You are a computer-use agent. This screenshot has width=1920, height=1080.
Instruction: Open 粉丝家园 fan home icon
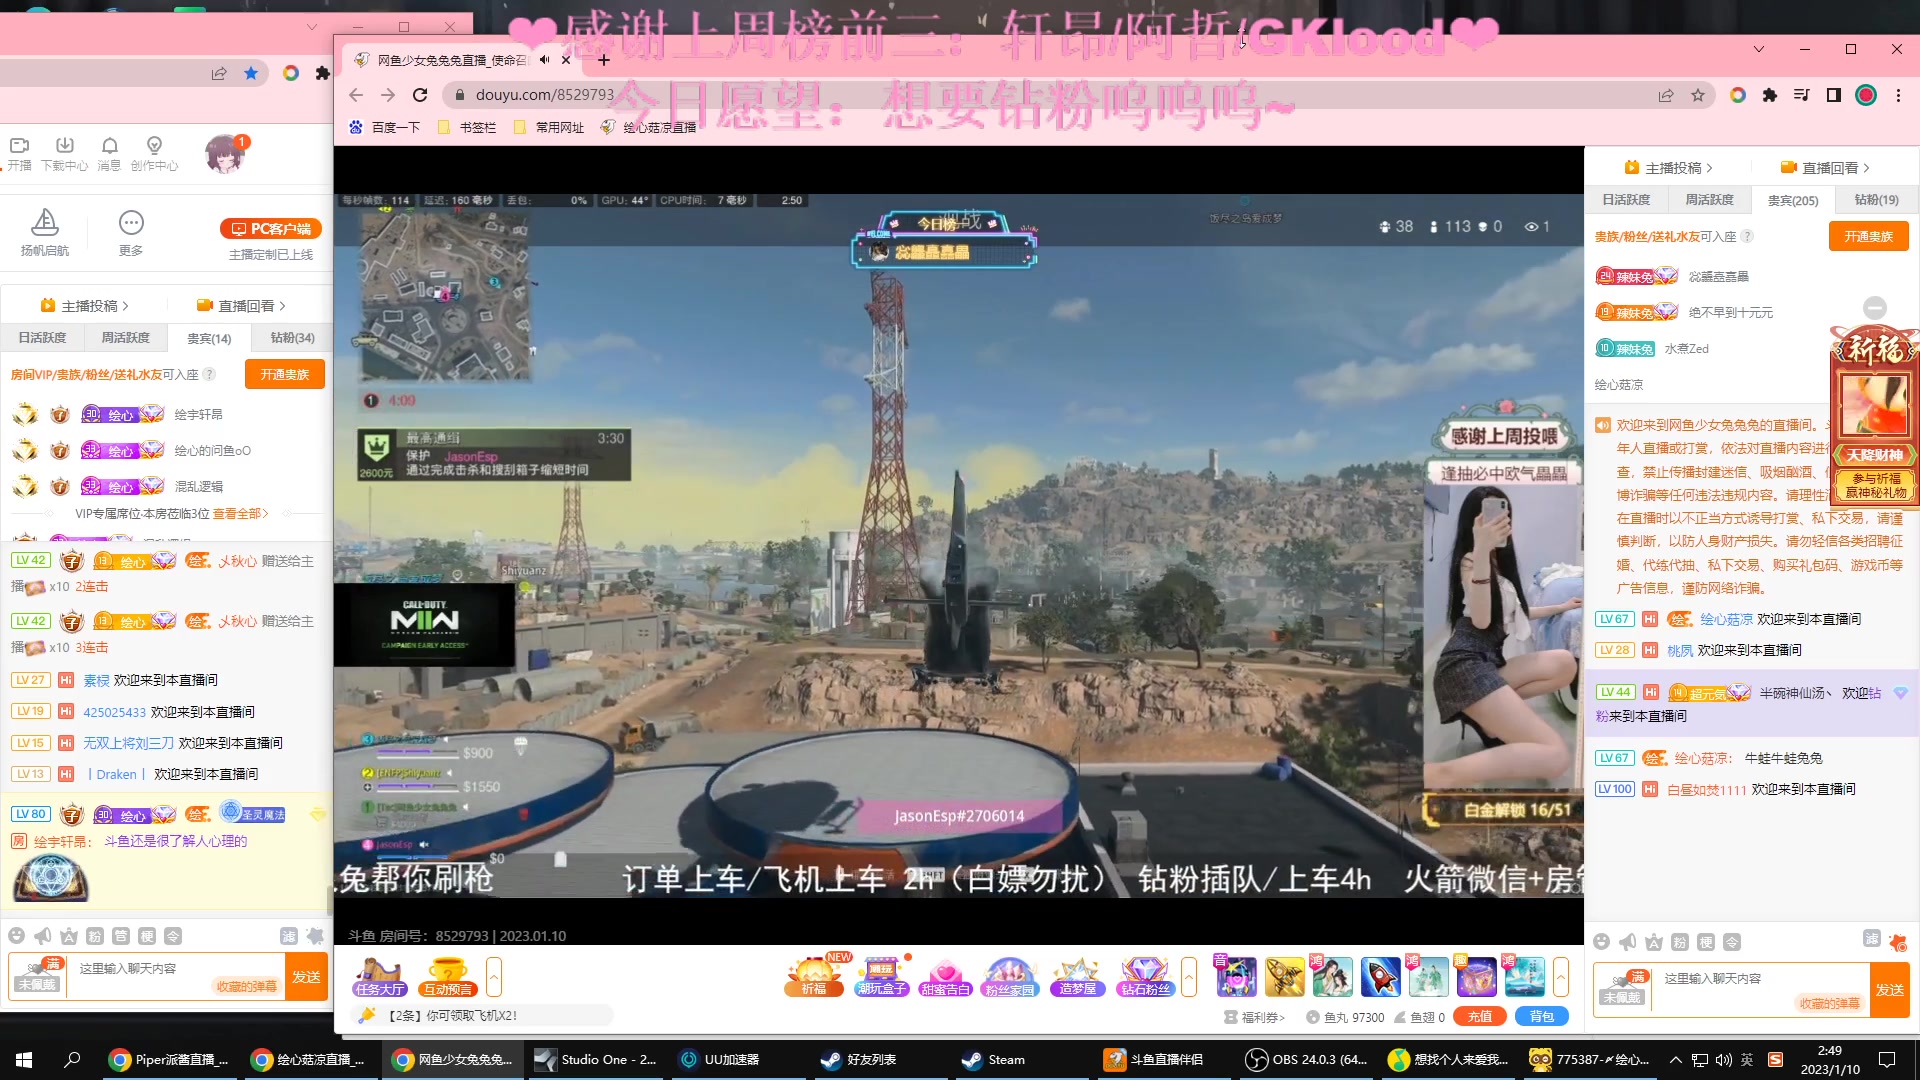pyautogui.click(x=1010, y=977)
